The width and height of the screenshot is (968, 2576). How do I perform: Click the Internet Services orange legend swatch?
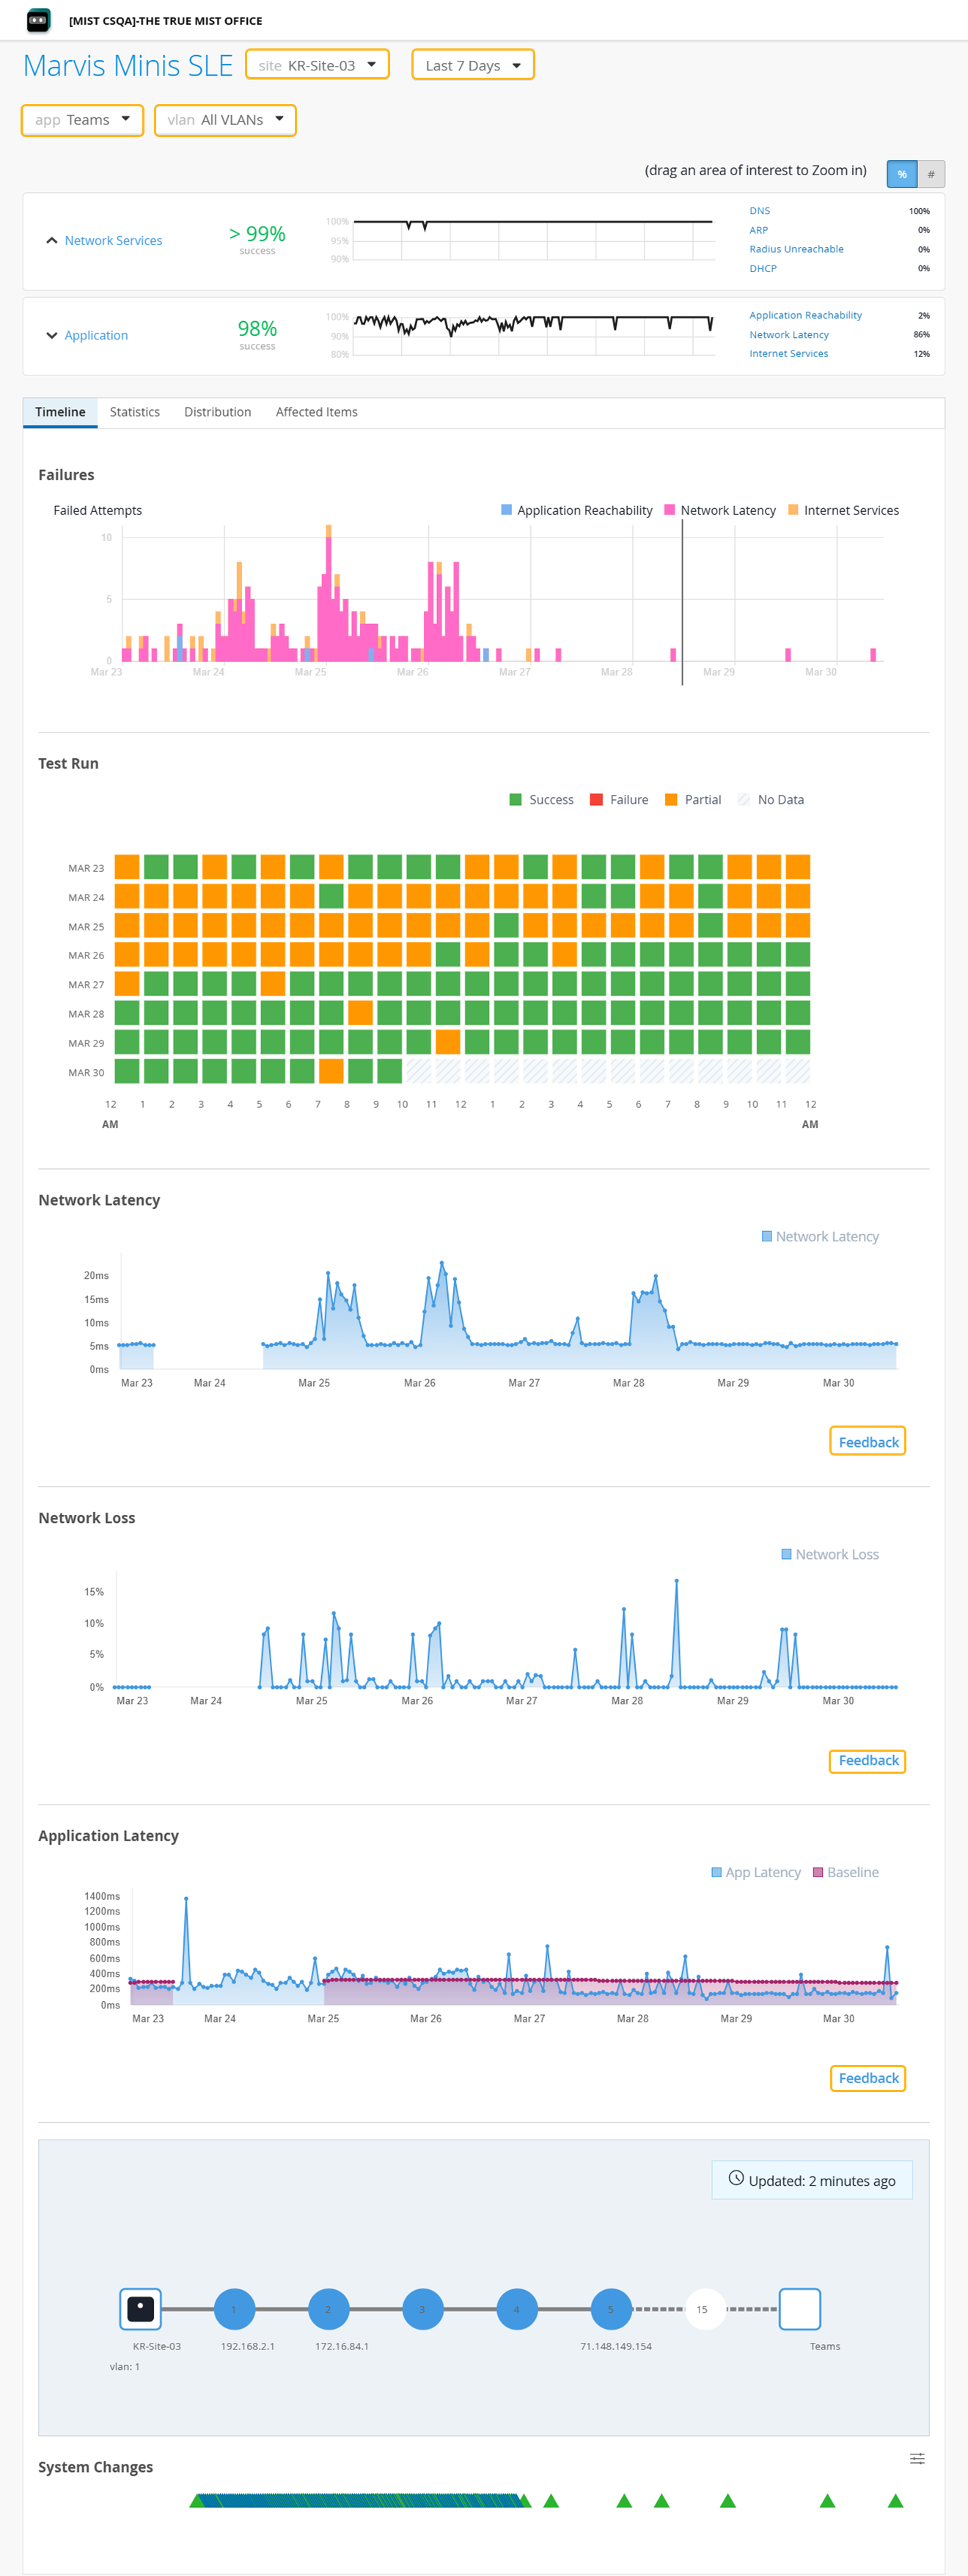(793, 510)
